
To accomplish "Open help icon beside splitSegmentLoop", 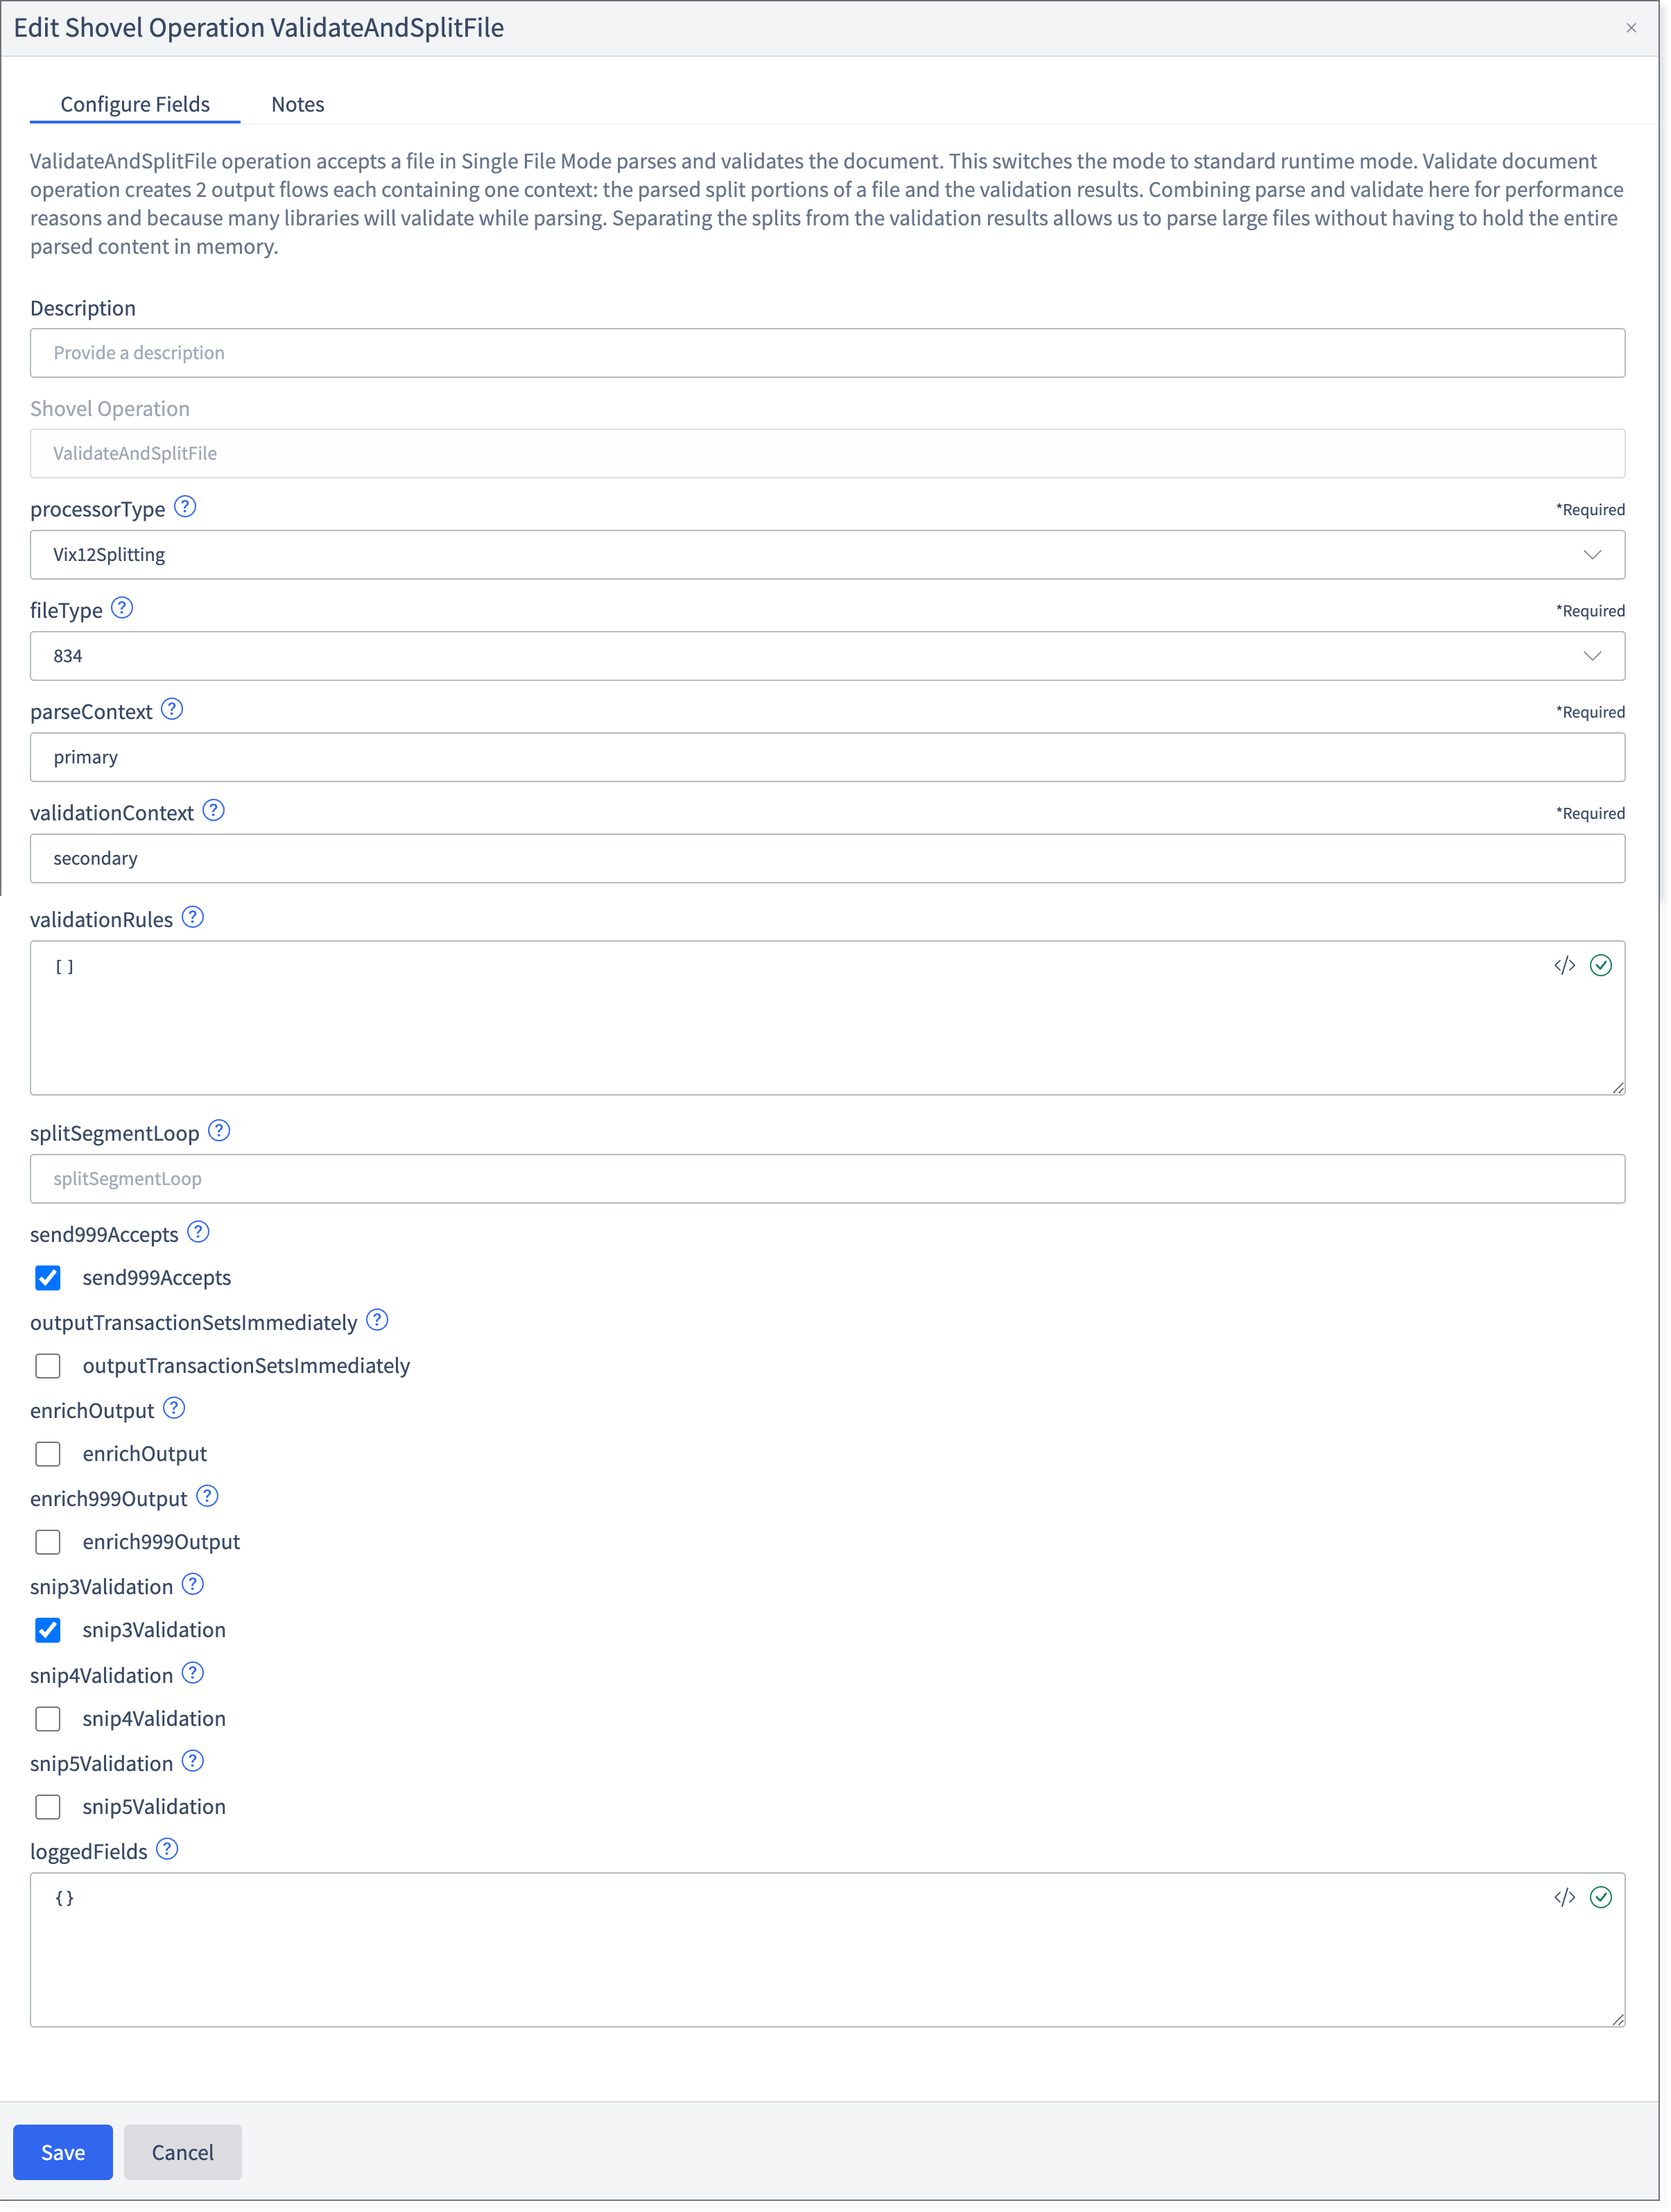I will coord(219,1131).
